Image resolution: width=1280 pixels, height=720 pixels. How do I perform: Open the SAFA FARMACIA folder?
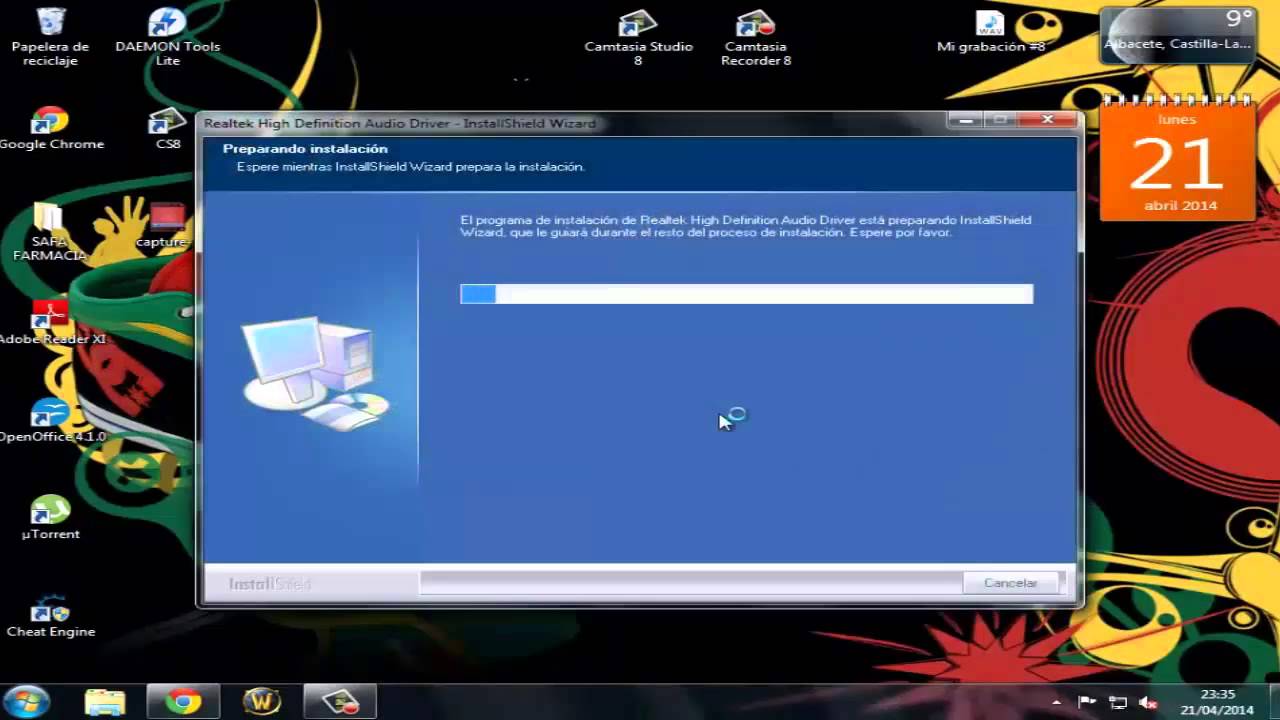[50, 232]
